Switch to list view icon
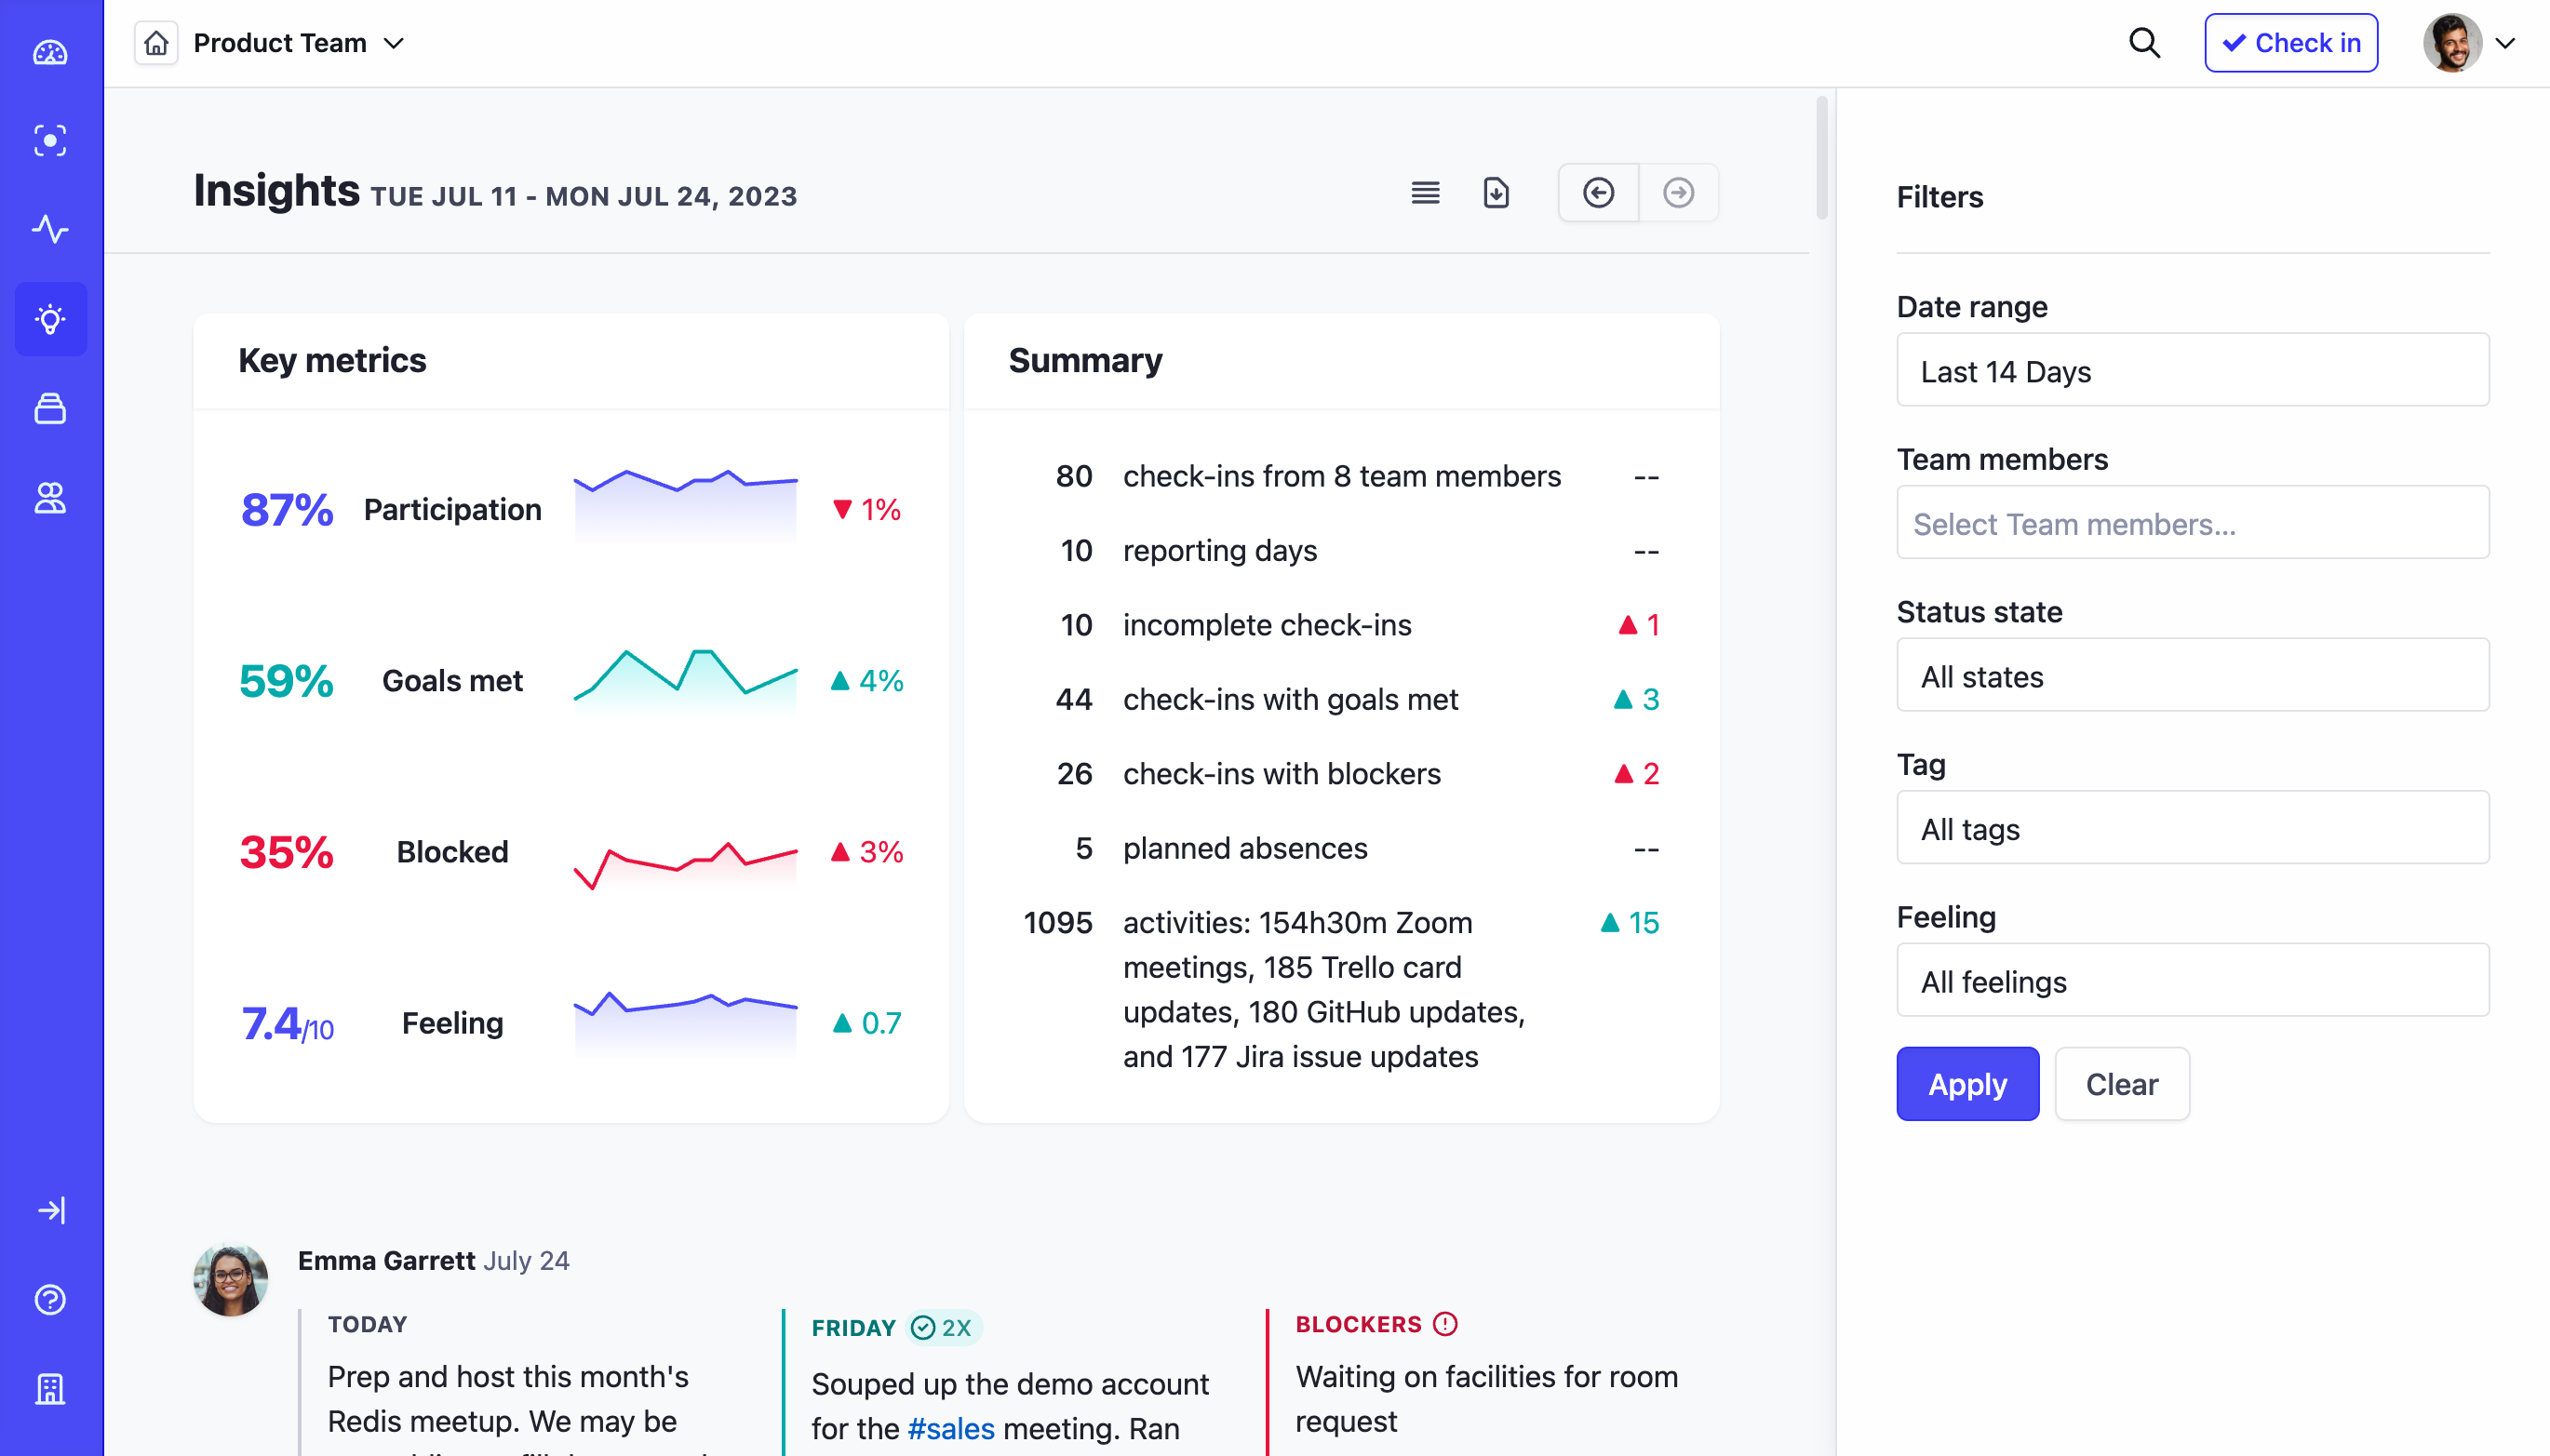 1425,193
